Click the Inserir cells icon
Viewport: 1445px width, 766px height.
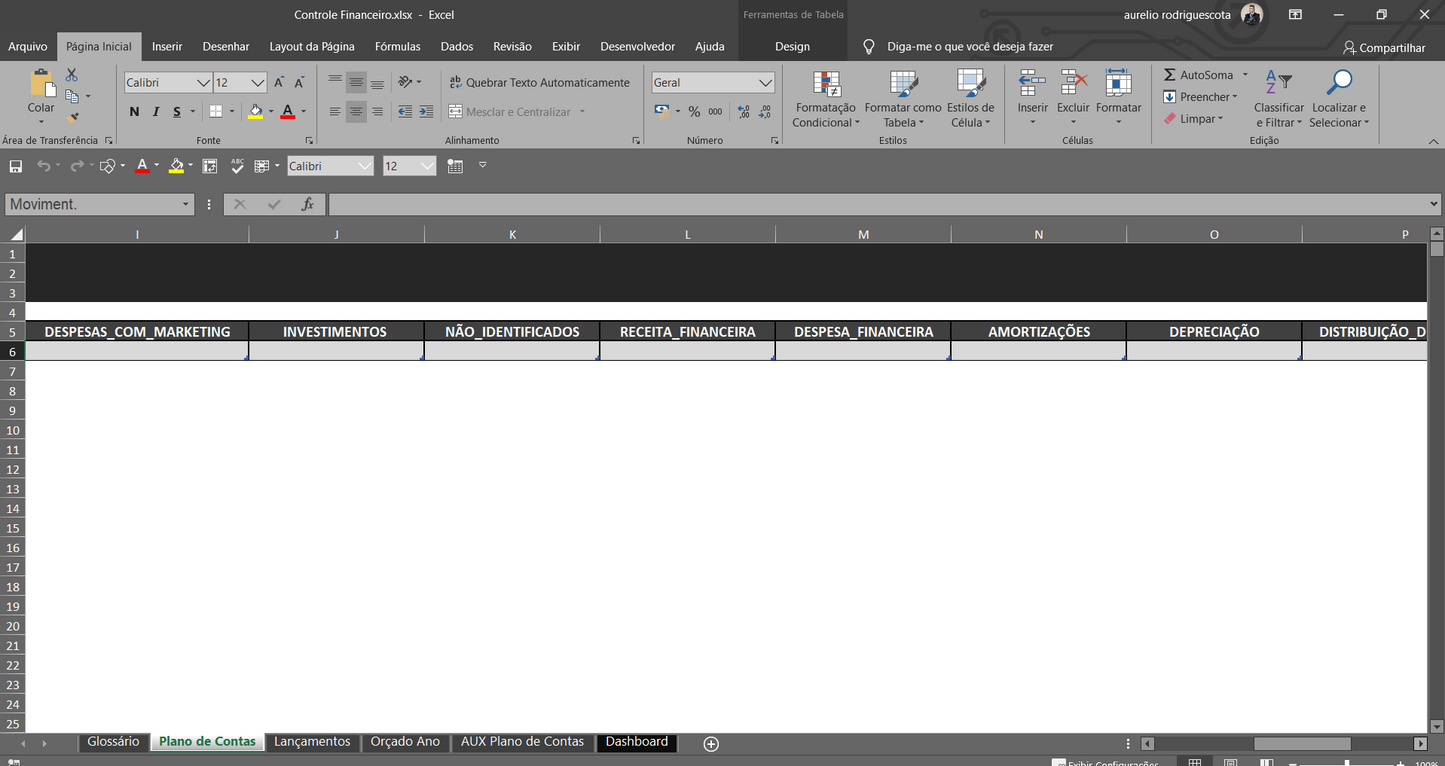(x=1031, y=97)
